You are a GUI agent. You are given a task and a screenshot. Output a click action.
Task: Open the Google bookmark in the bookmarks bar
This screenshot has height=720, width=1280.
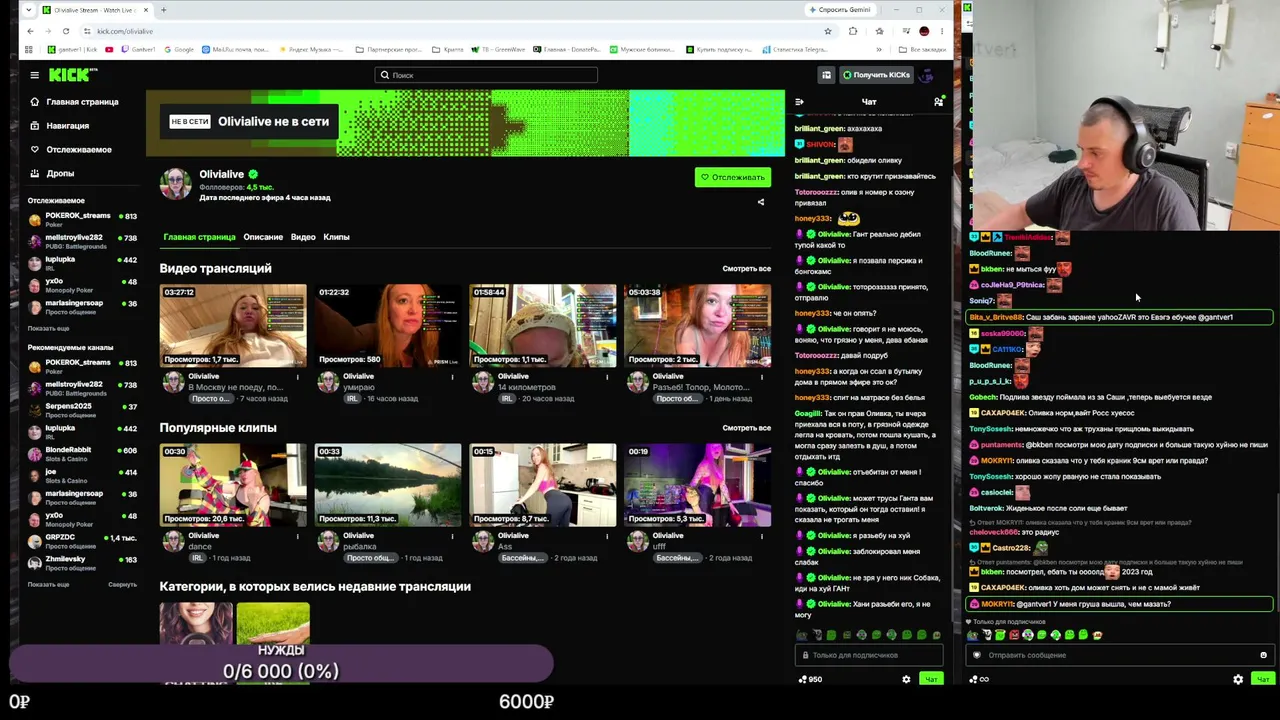click(x=180, y=49)
